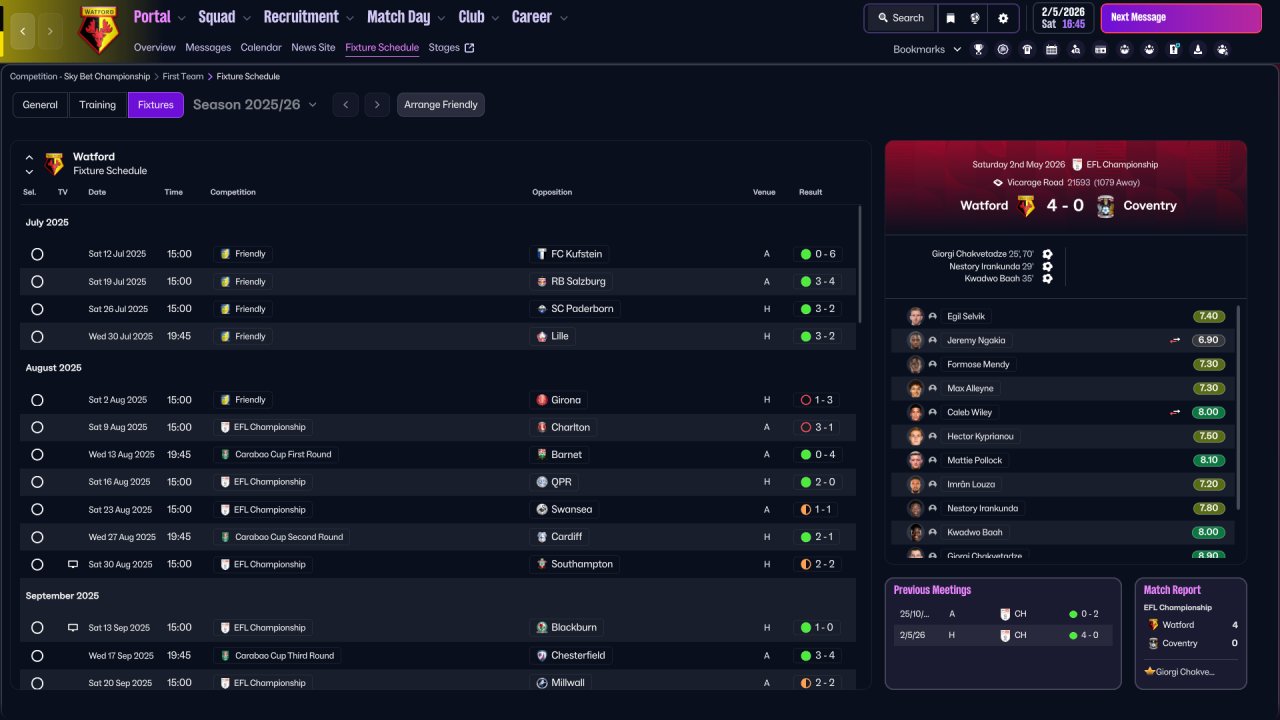Click the First Team breadcrumb link
Image resolution: width=1280 pixels, height=720 pixels.
[x=183, y=76]
